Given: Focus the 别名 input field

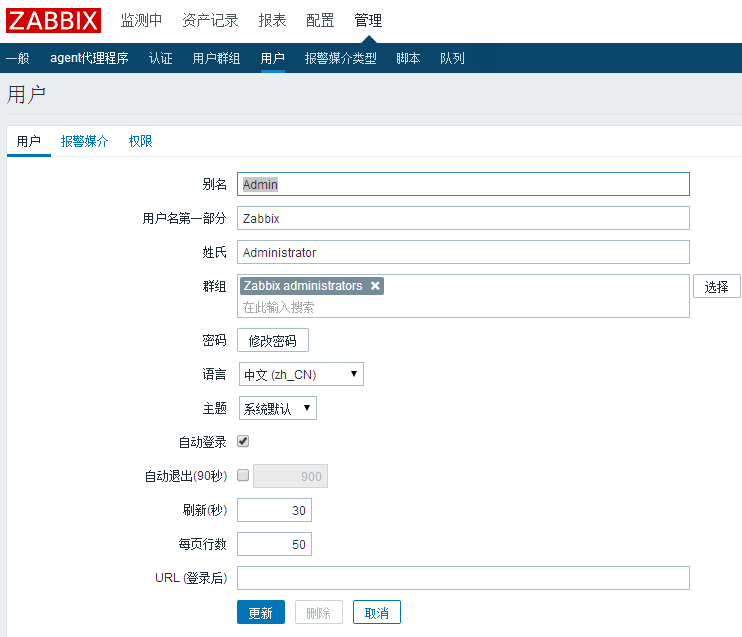Looking at the screenshot, I should point(463,184).
